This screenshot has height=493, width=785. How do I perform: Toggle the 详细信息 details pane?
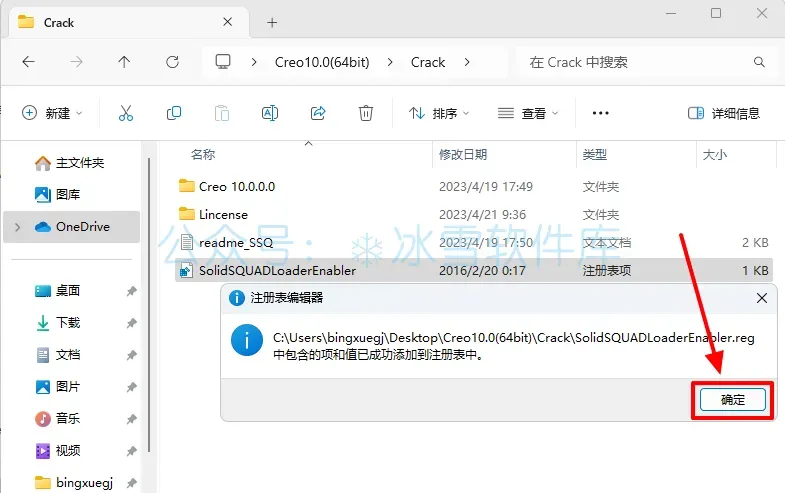coord(723,113)
